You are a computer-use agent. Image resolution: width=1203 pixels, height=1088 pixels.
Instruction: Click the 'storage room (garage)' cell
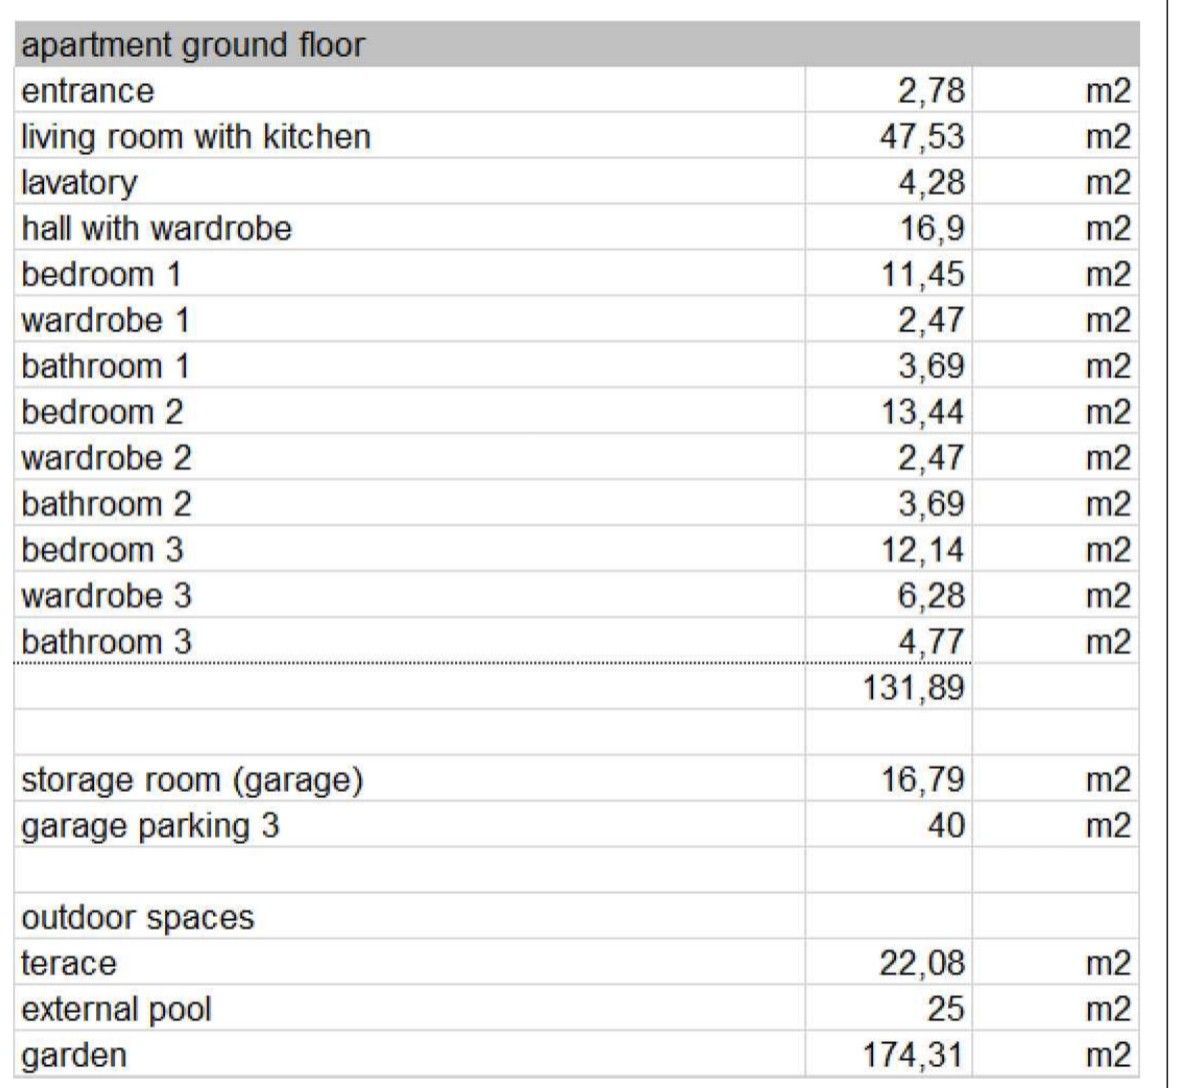[x=191, y=780]
